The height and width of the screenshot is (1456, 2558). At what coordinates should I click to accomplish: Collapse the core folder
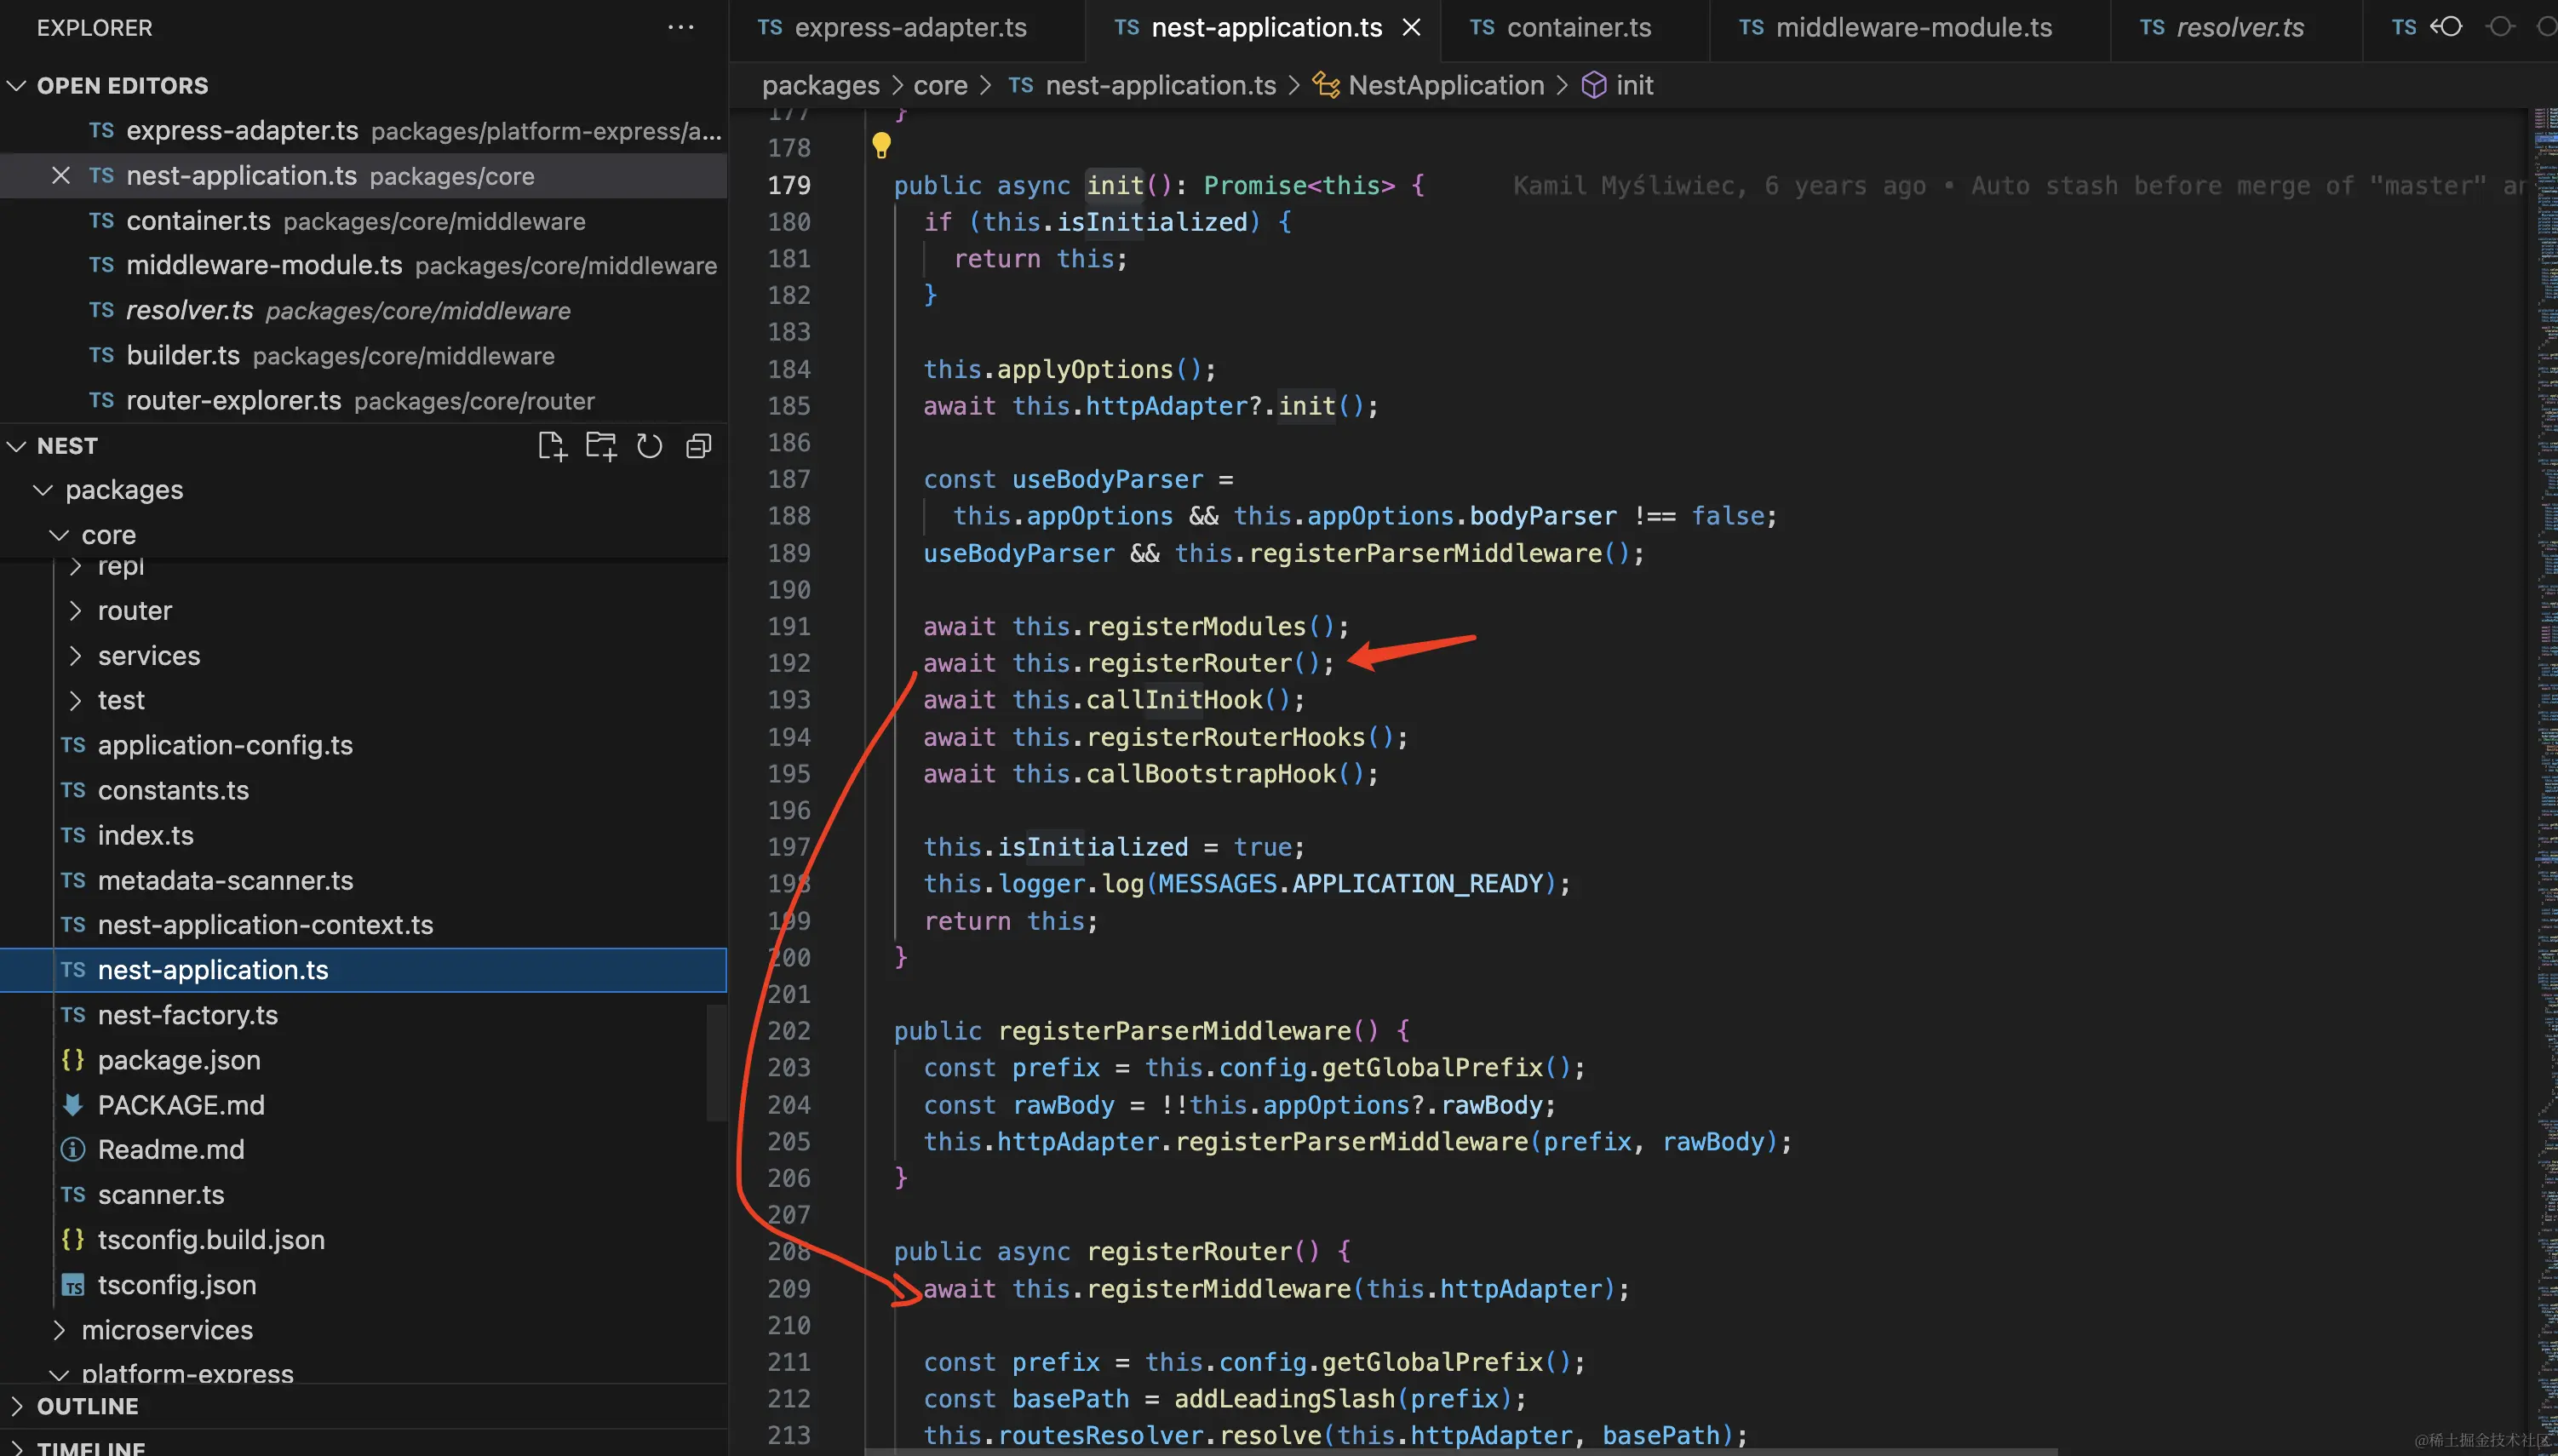click(x=59, y=535)
